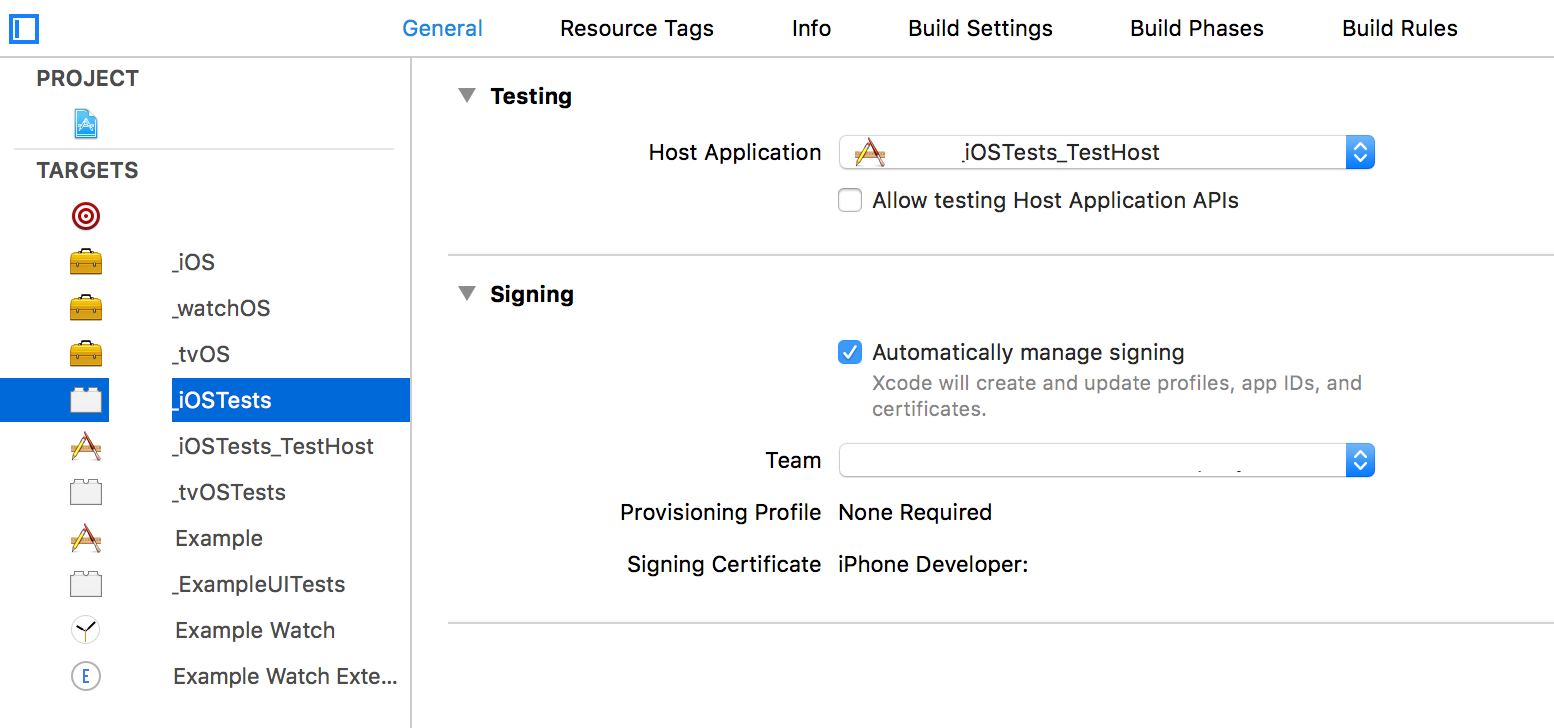Click the red bullseye target icon
Viewport: 1554px width, 728px height.
pos(86,216)
